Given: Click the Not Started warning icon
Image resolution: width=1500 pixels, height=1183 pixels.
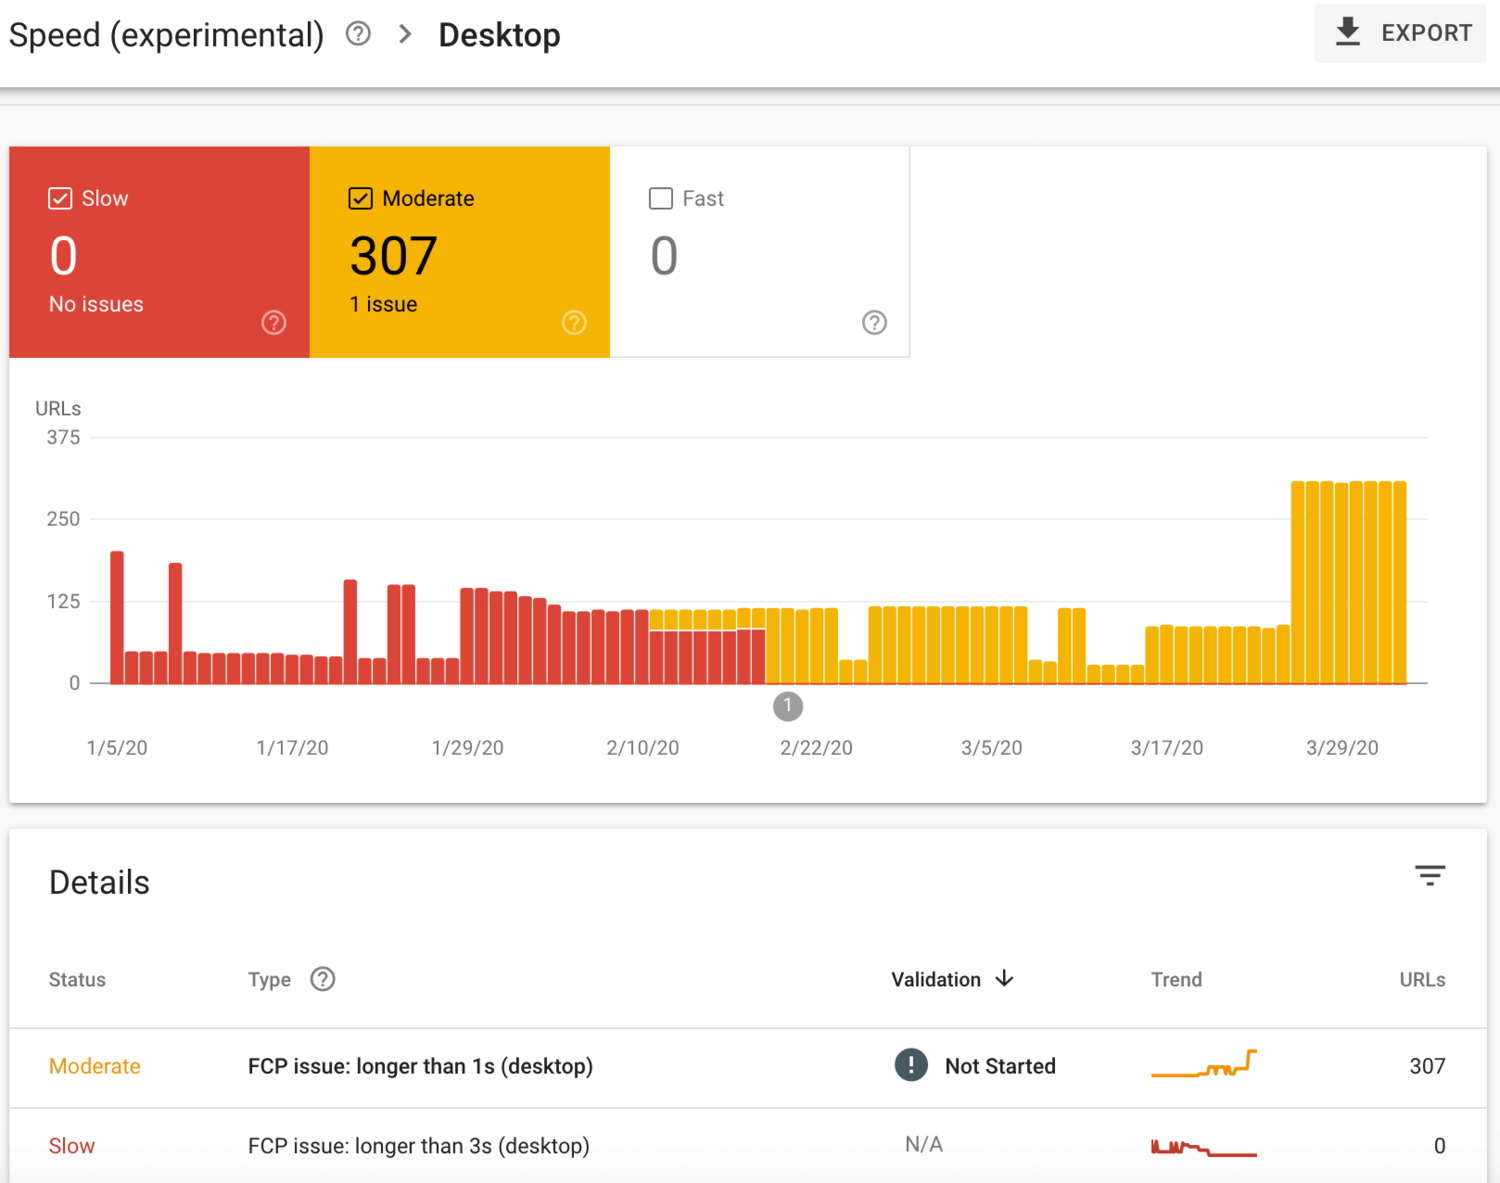Looking at the screenshot, I should point(911,1065).
